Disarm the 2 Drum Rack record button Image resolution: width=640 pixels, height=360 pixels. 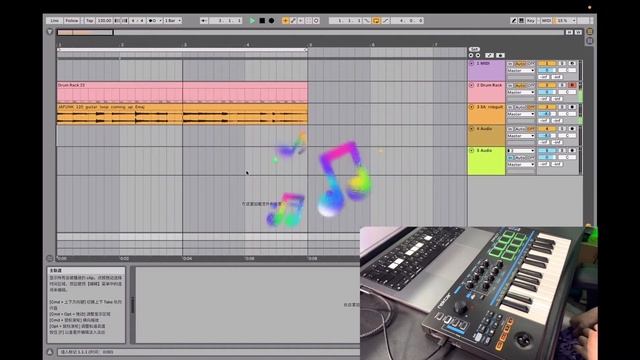pyautogui.click(x=572, y=85)
